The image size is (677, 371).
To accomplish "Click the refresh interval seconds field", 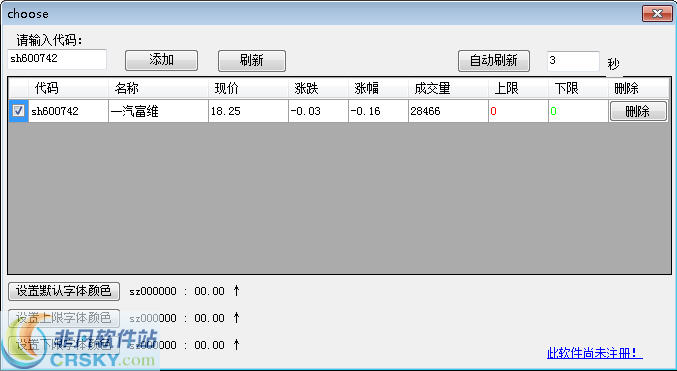I will click(573, 61).
